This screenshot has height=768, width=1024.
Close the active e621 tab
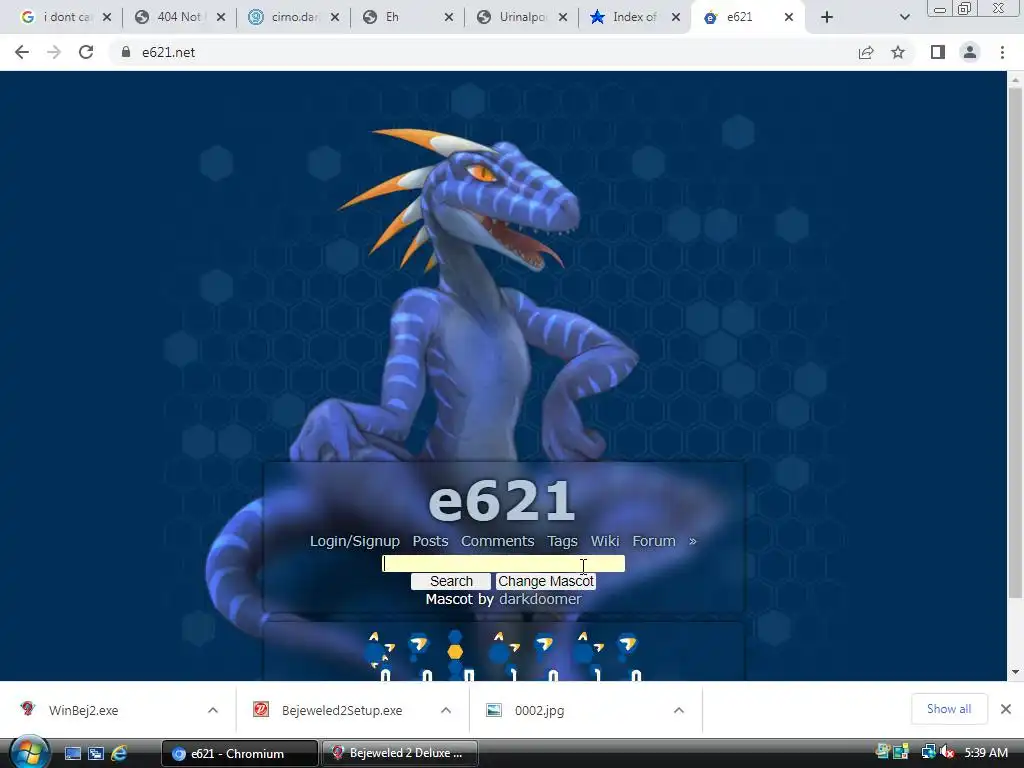pyautogui.click(x=789, y=17)
